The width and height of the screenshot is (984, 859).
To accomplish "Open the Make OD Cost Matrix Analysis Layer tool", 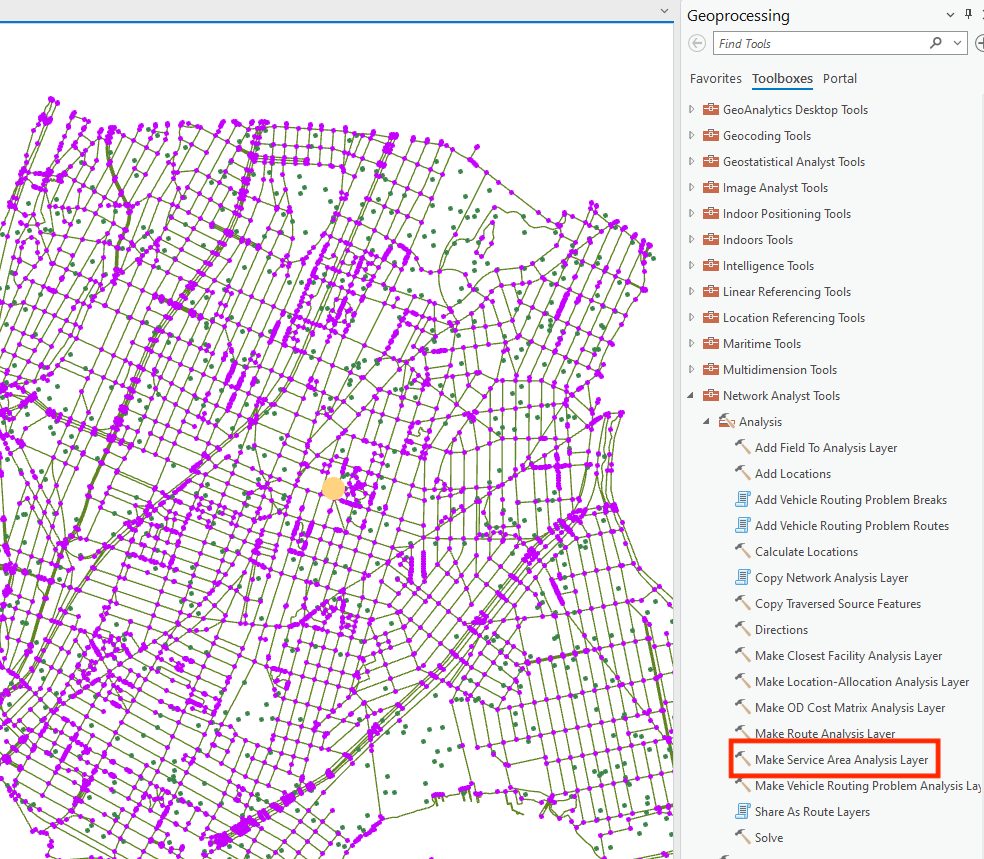I will pyautogui.click(x=844, y=707).
